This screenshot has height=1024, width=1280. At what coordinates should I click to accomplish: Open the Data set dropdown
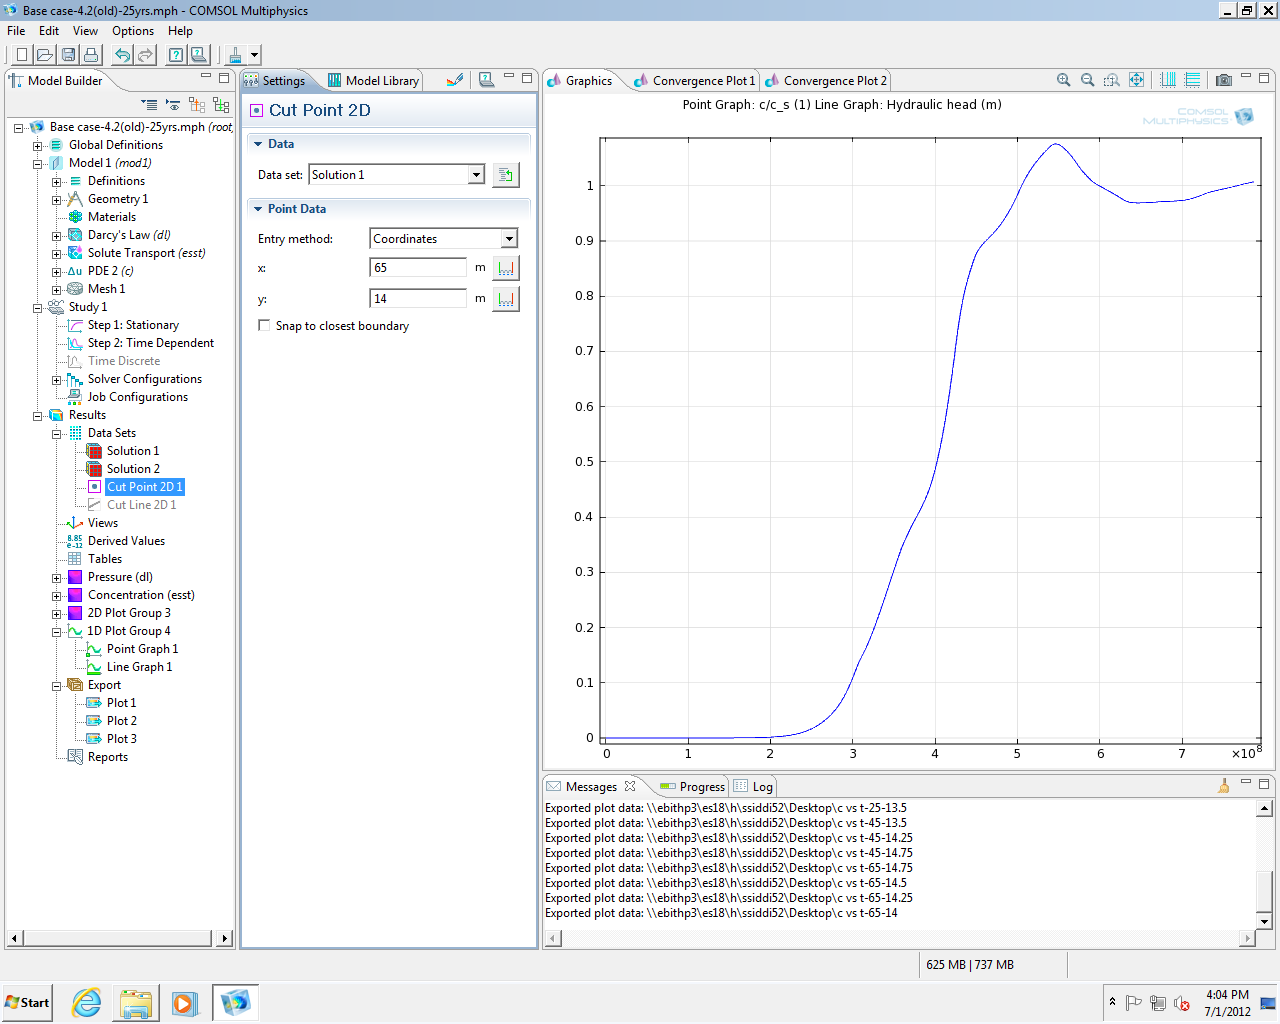tap(476, 175)
